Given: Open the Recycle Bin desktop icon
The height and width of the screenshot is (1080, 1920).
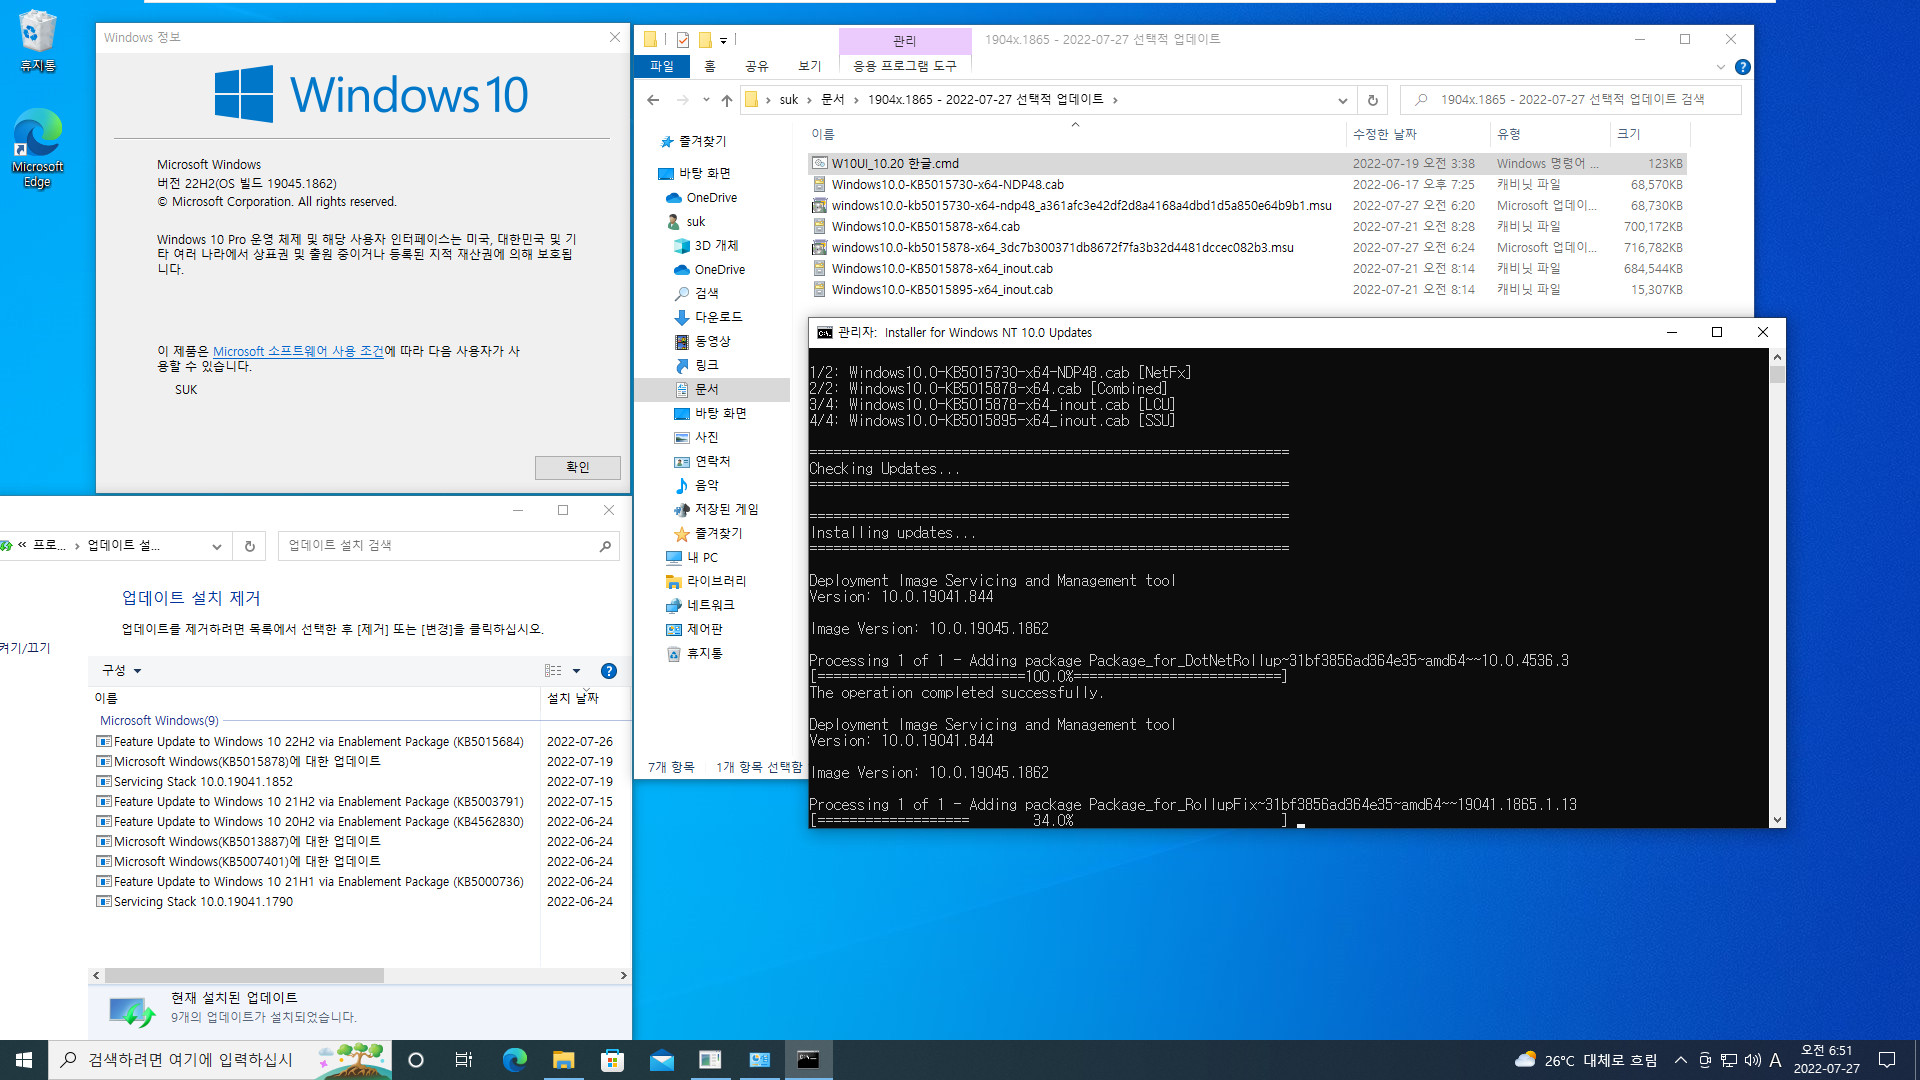Looking at the screenshot, I should pyautogui.click(x=37, y=40).
